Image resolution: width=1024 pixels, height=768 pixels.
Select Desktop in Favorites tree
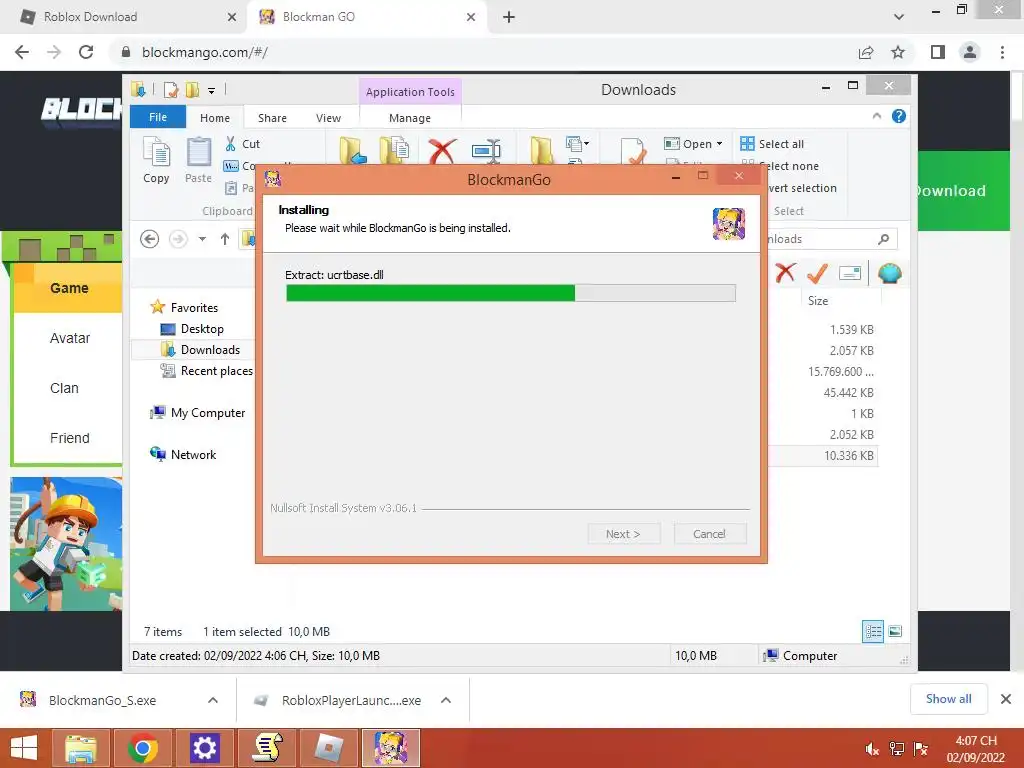click(x=202, y=329)
